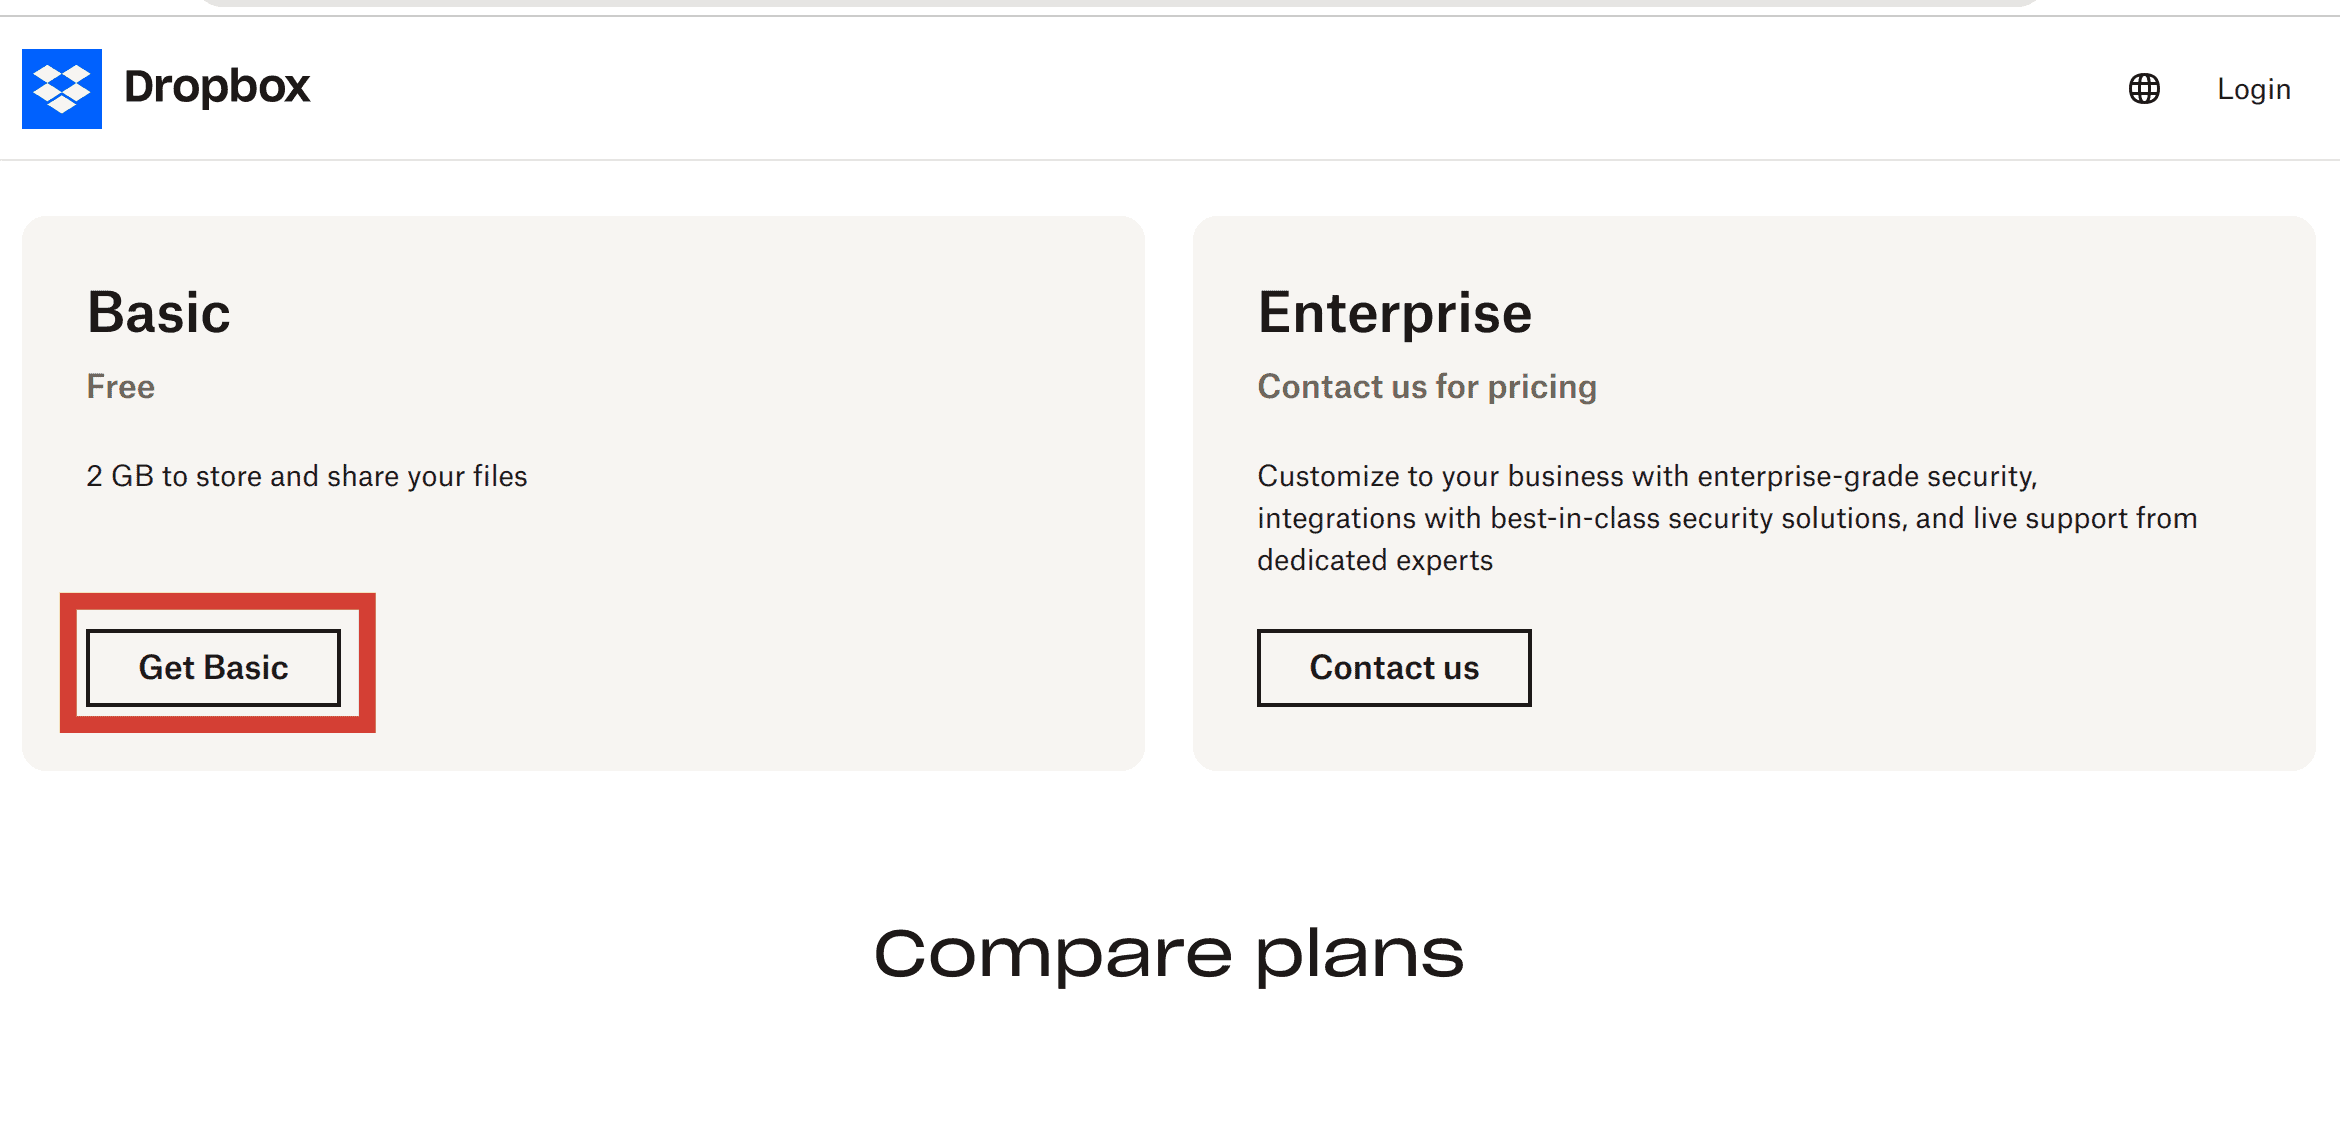Click the 'dedicated experts' text line
Screen dimensions: 2340x1121
1375,560
